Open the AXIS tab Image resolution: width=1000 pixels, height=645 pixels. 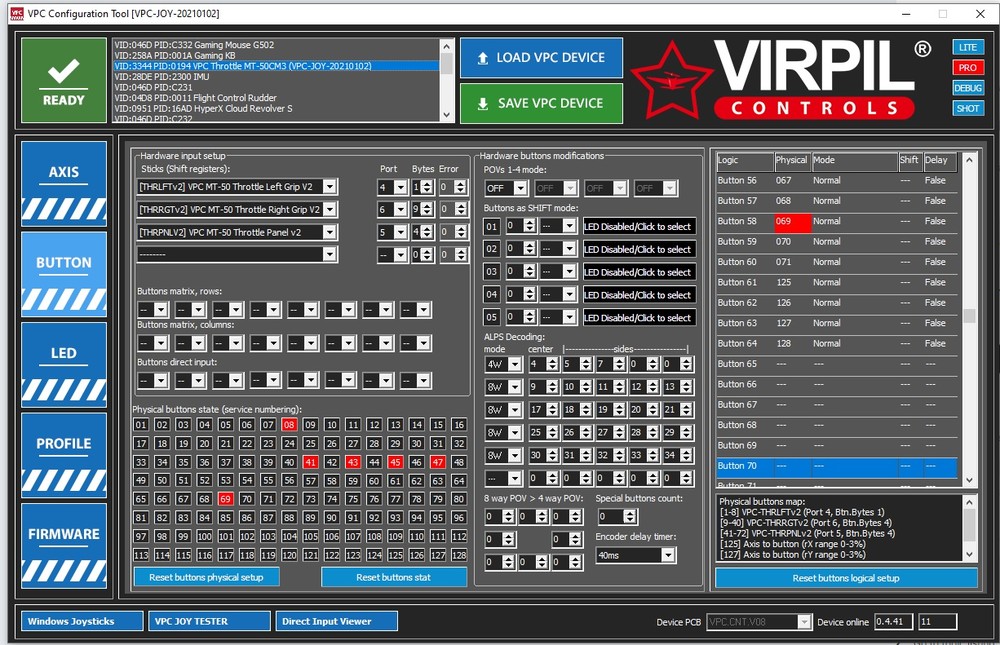pyautogui.click(x=64, y=184)
